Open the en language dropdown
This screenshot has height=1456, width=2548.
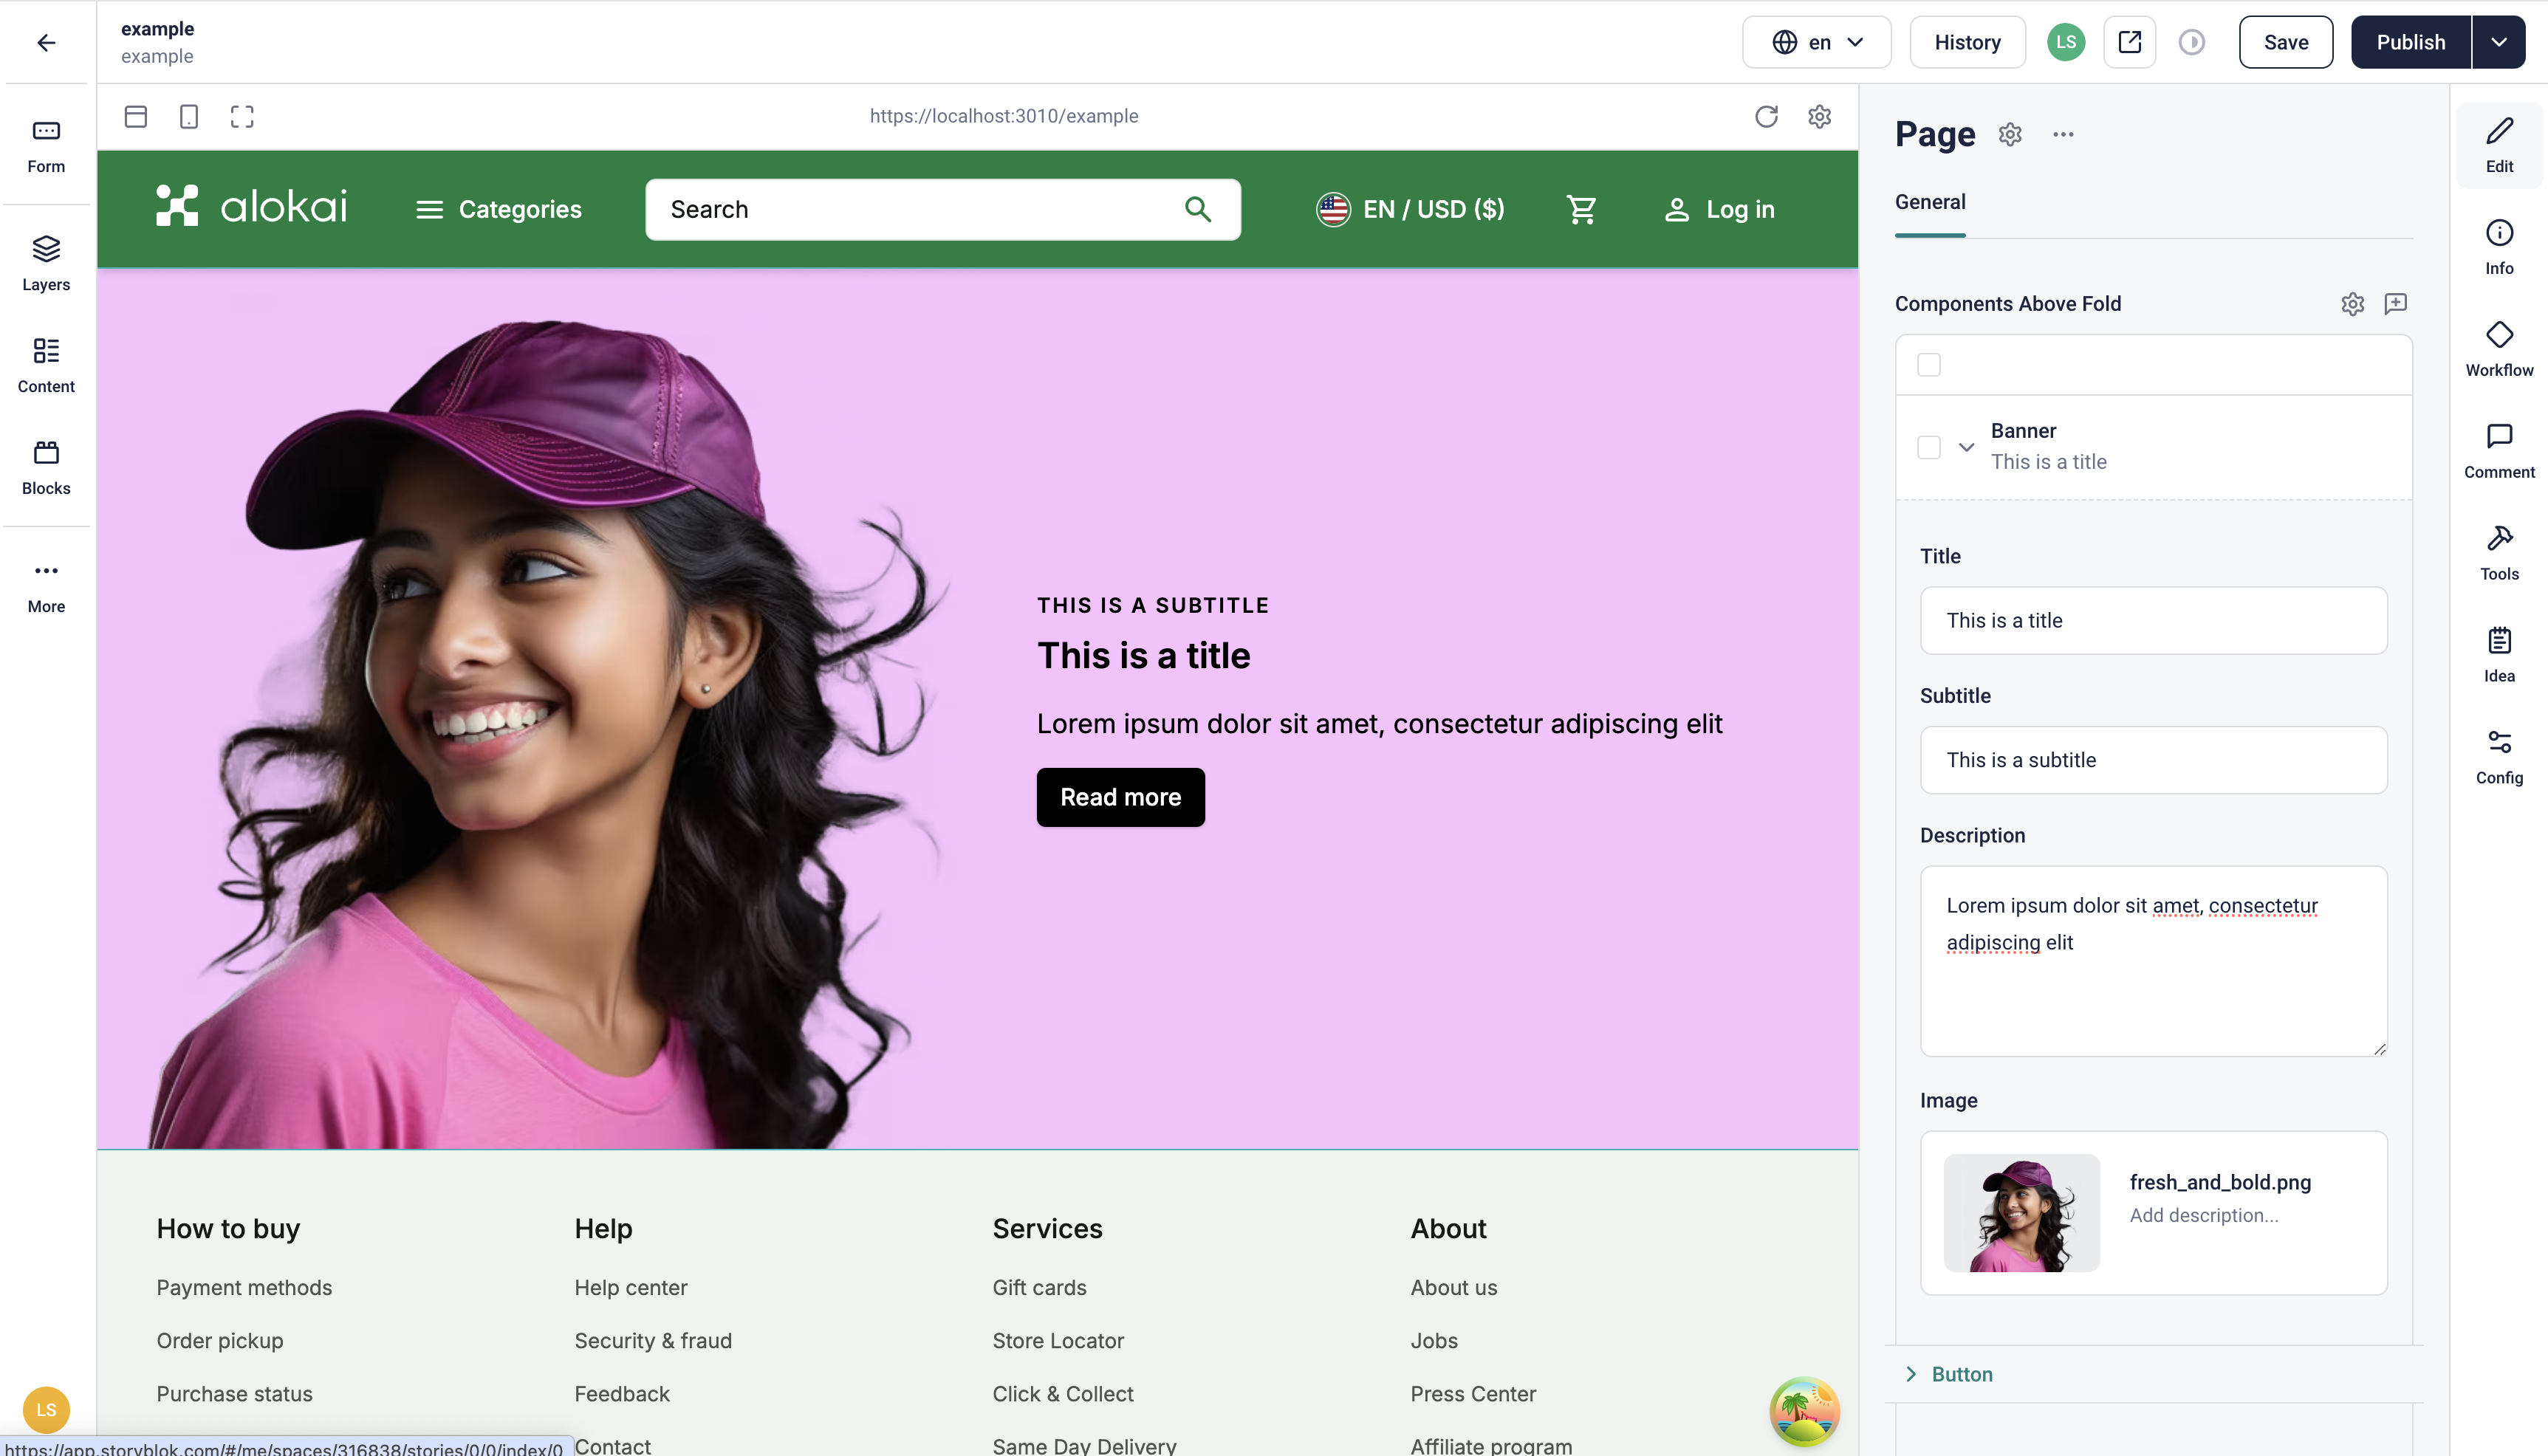tap(1817, 42)
